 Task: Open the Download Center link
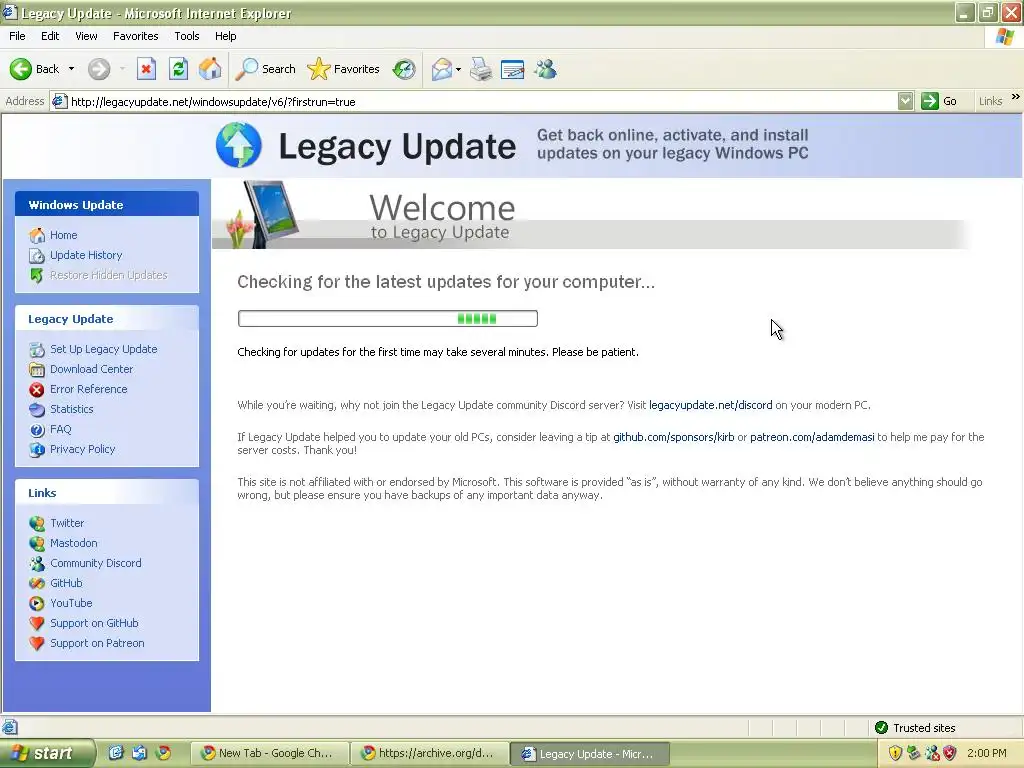91,369
